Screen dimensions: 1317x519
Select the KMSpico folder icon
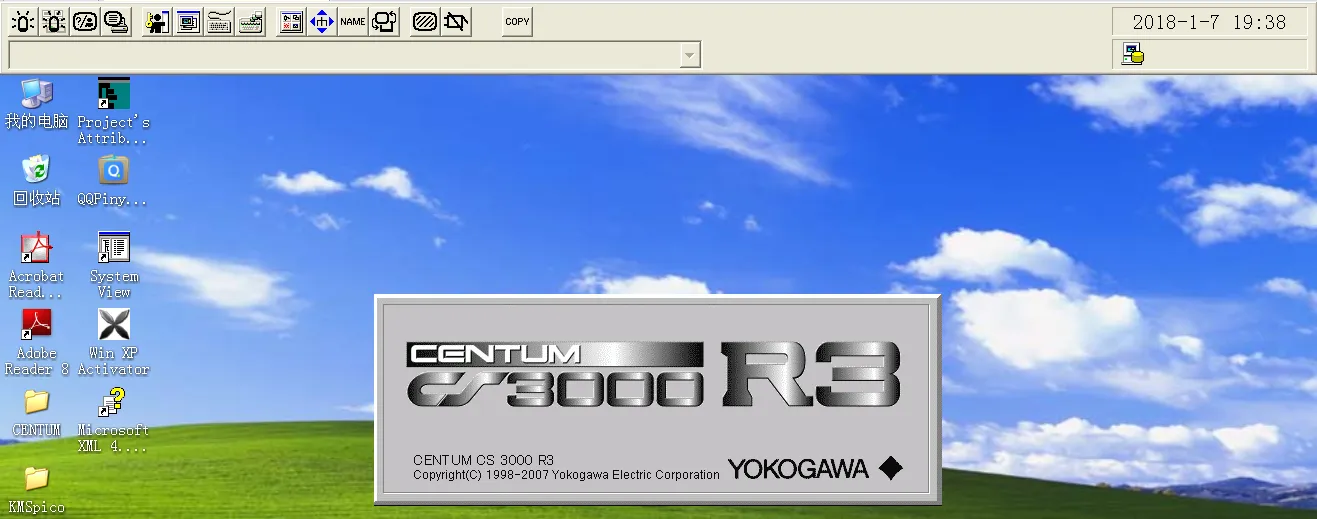point(36,490)
